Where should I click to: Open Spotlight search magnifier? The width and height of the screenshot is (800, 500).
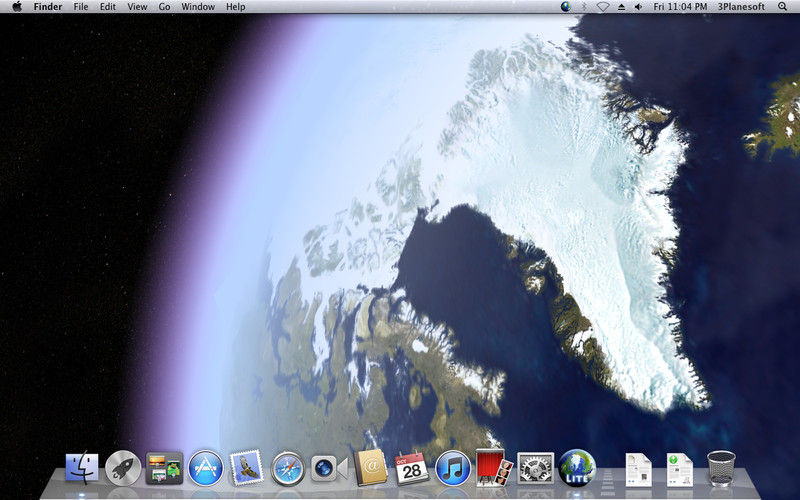pos(782,7)
